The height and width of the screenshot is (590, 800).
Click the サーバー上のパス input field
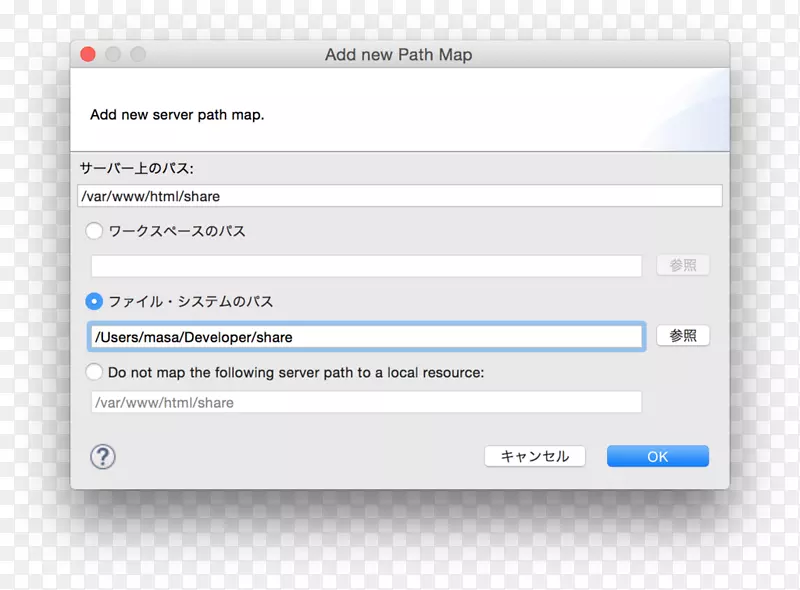pyautogui.click(x=399, y=196)
